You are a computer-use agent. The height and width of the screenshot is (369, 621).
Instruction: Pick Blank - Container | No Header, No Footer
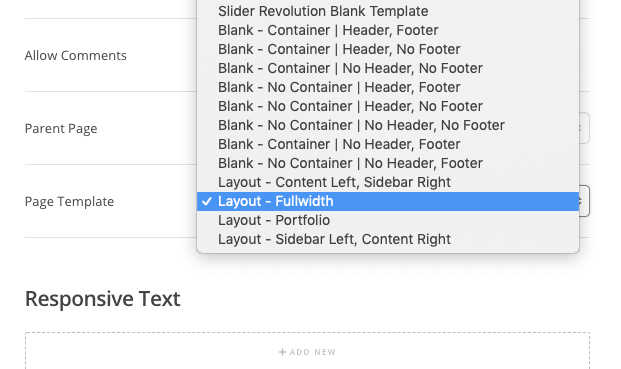388,68
